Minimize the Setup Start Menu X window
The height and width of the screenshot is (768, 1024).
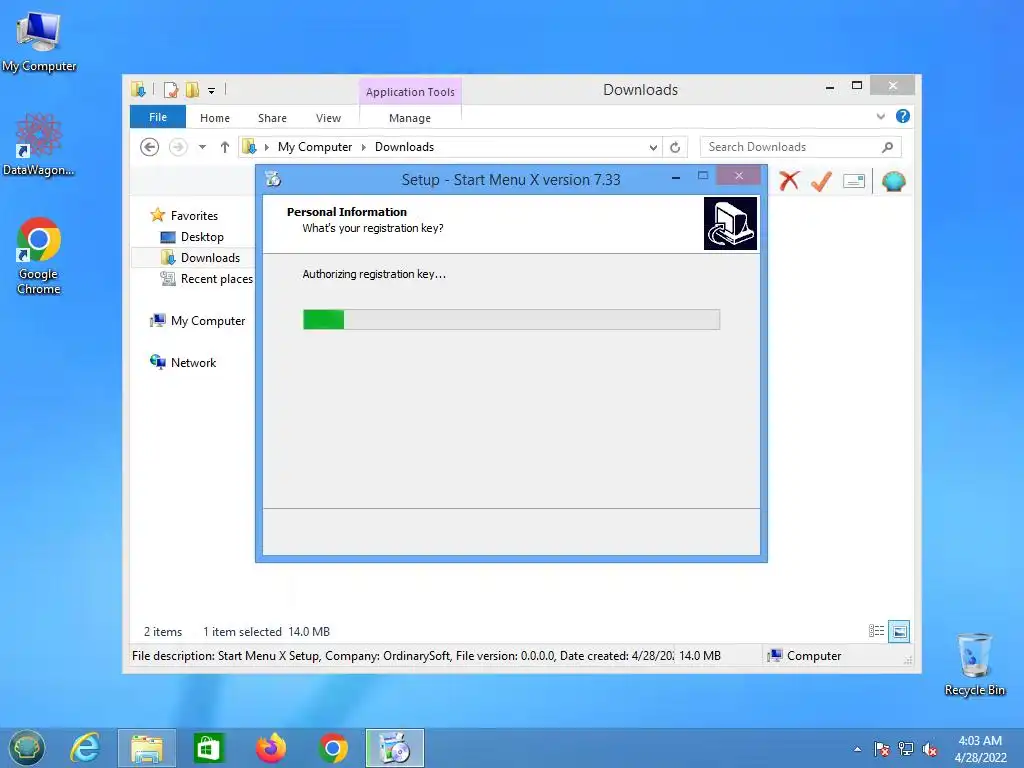(676, 177)
